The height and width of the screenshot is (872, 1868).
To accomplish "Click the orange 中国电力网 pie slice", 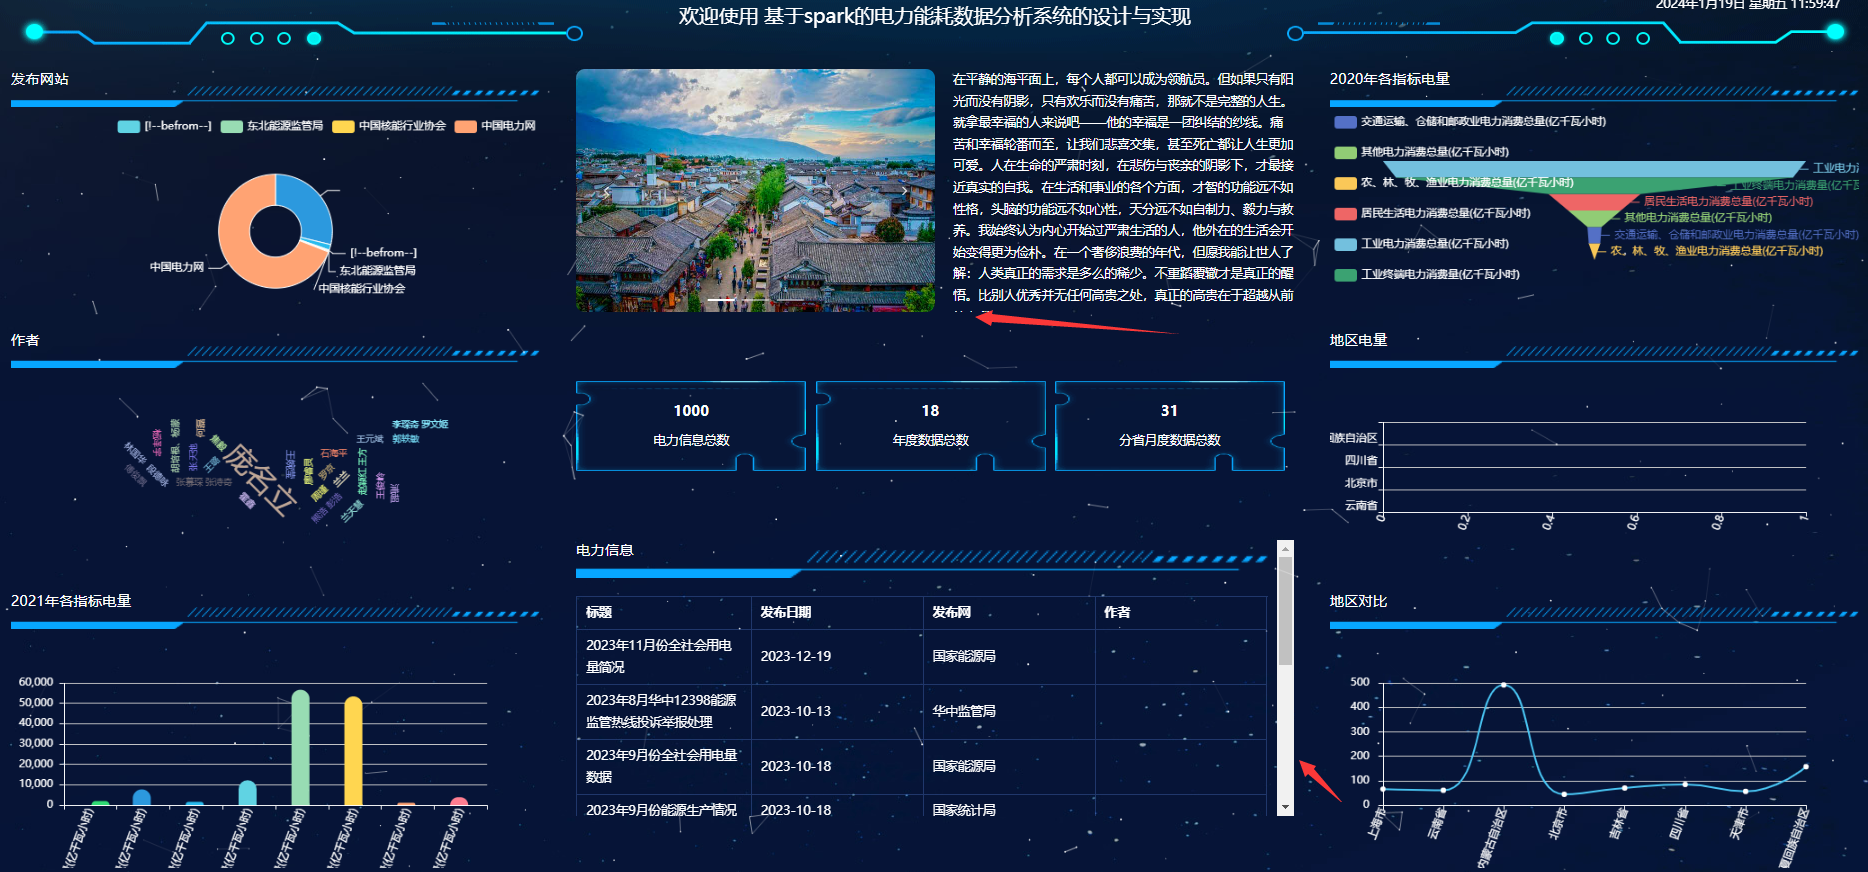I will click(x=238, y=248).
